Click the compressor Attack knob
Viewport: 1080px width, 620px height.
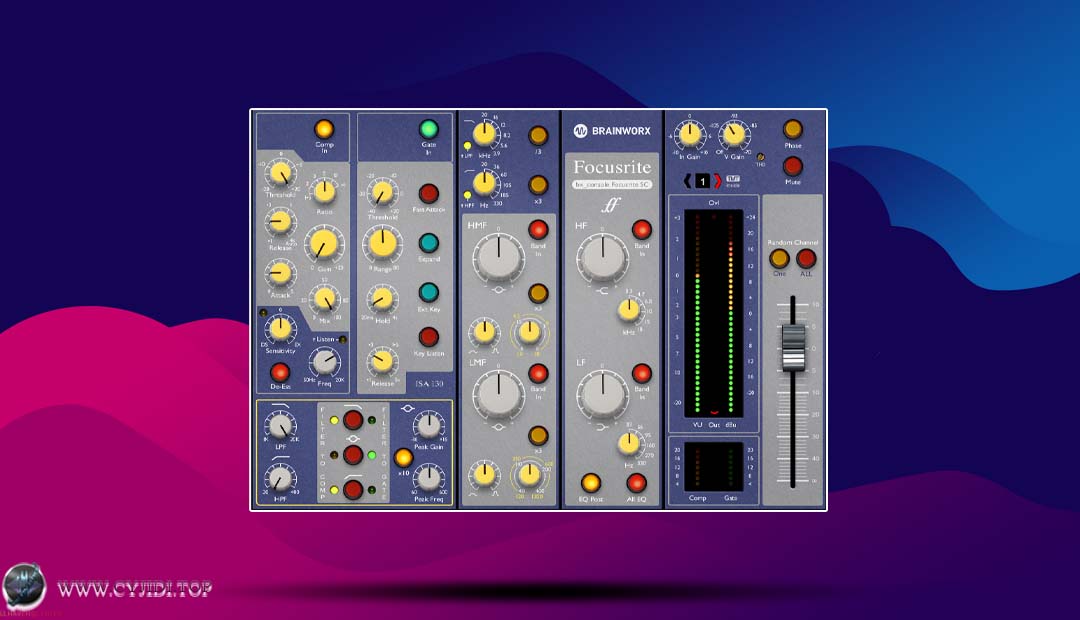280,273
